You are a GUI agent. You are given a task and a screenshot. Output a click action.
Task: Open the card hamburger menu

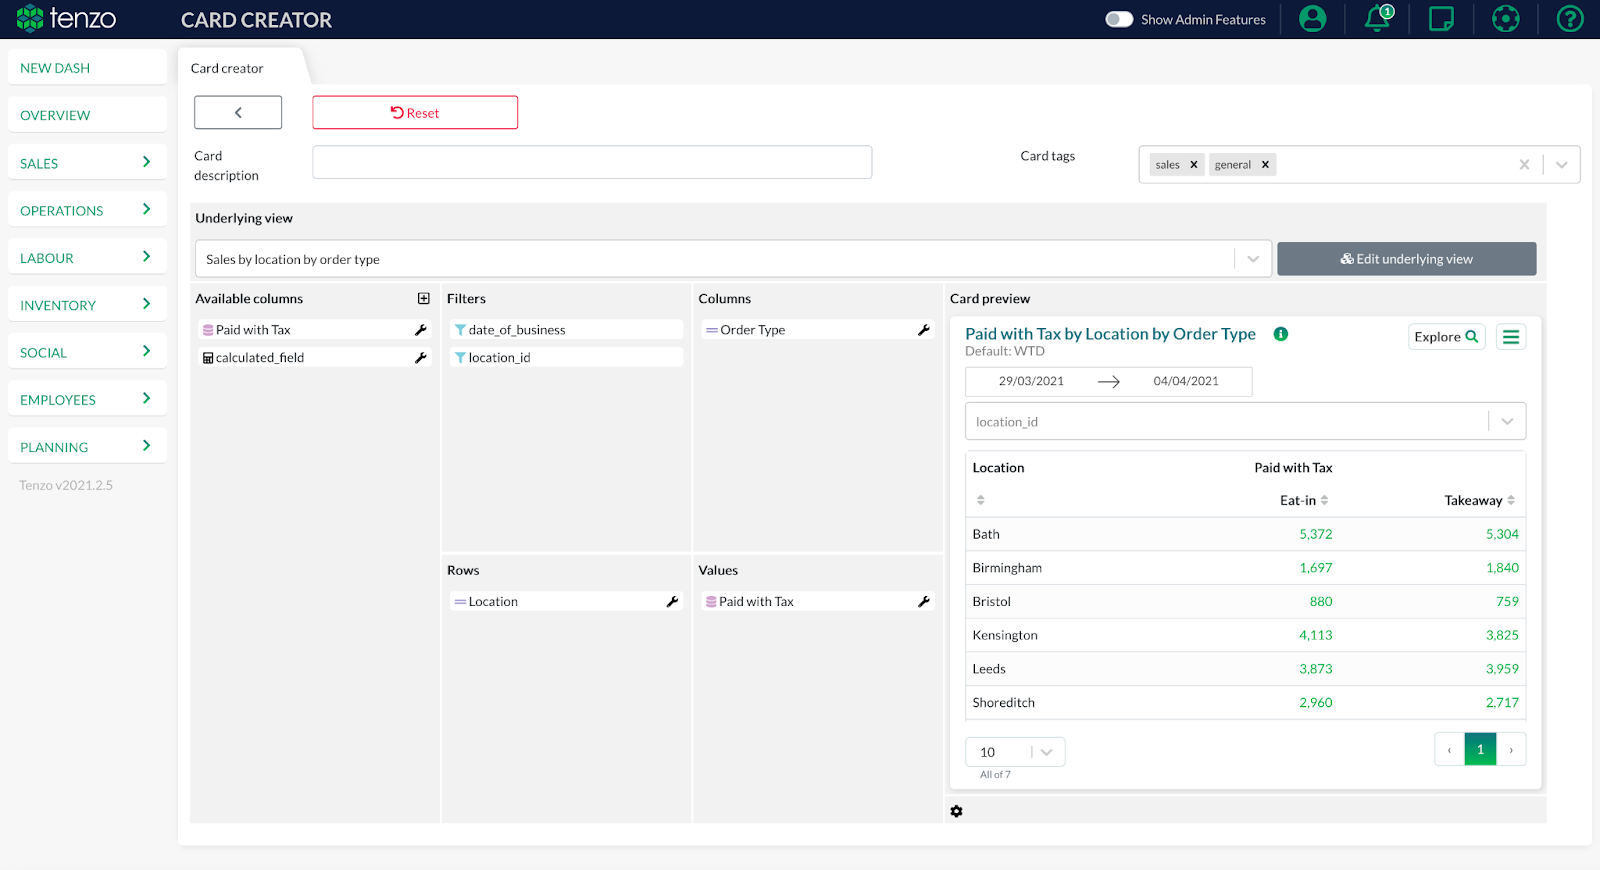[x=1511, y=337]
